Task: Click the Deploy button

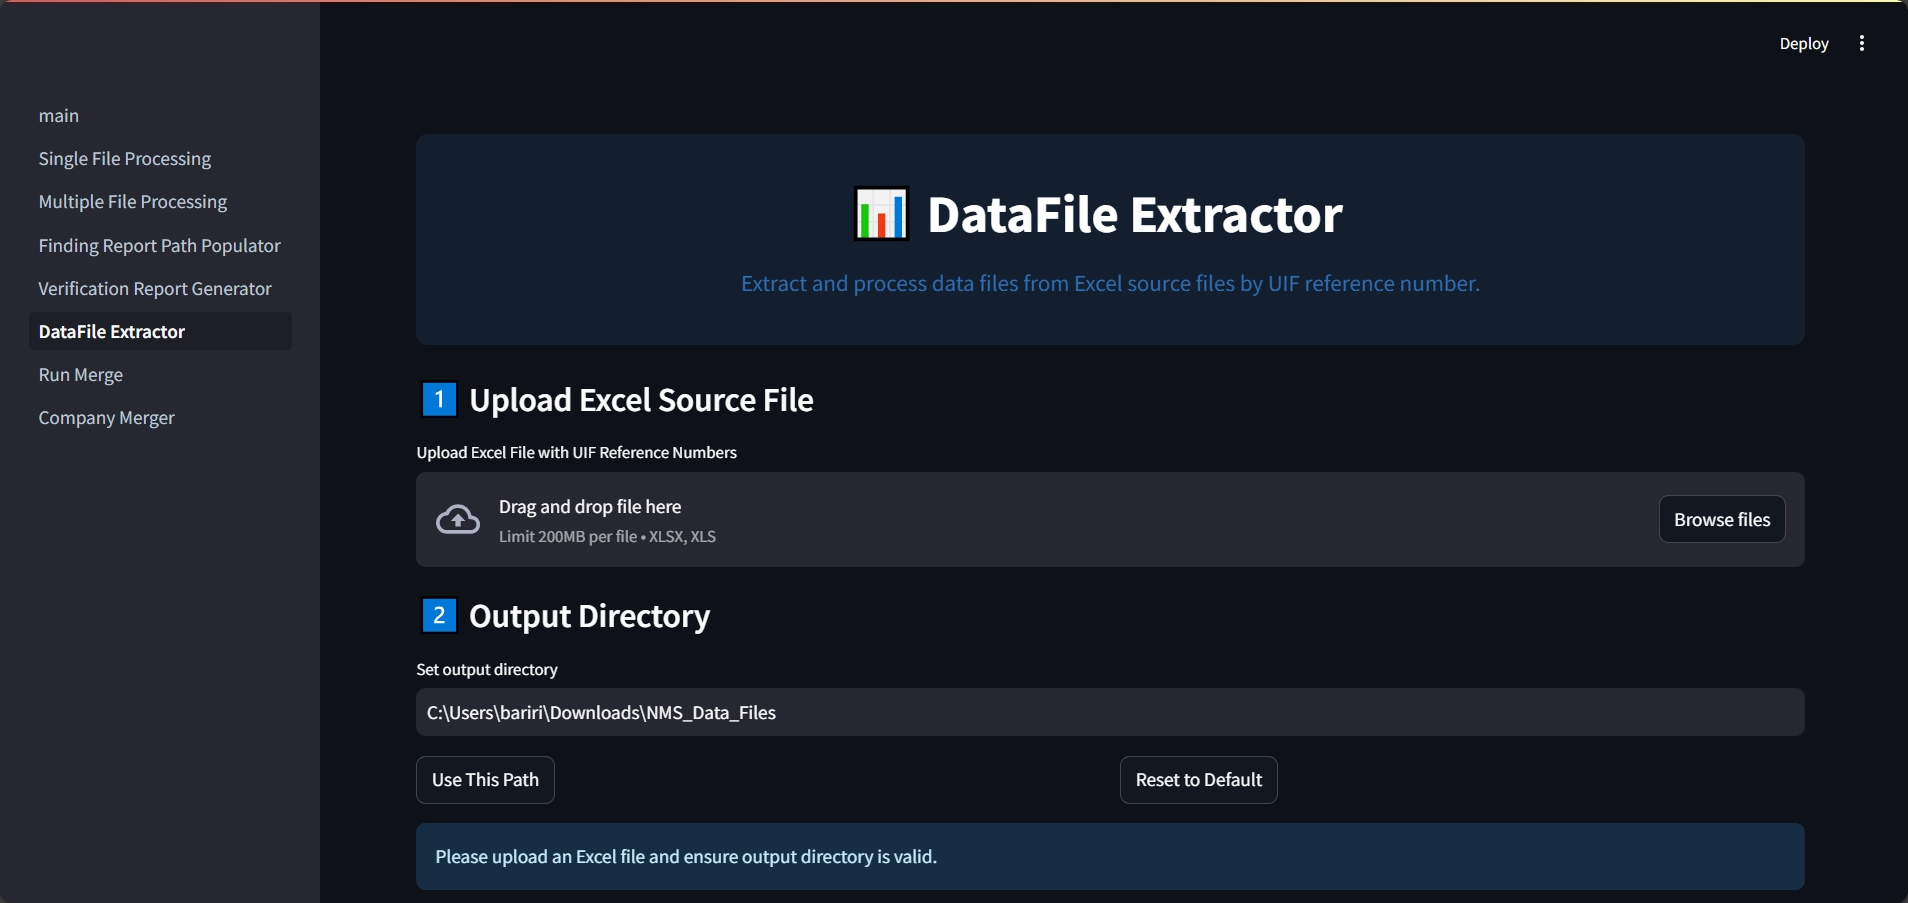Action: 1803,43
